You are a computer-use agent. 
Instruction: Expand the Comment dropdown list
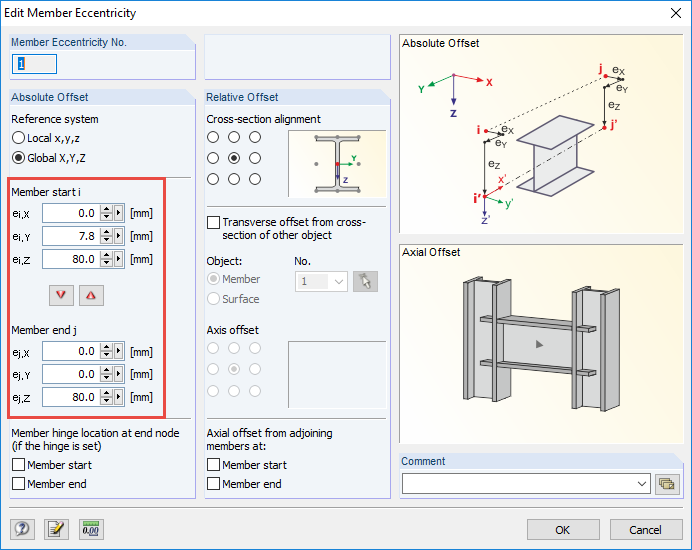tap(642, 484)
